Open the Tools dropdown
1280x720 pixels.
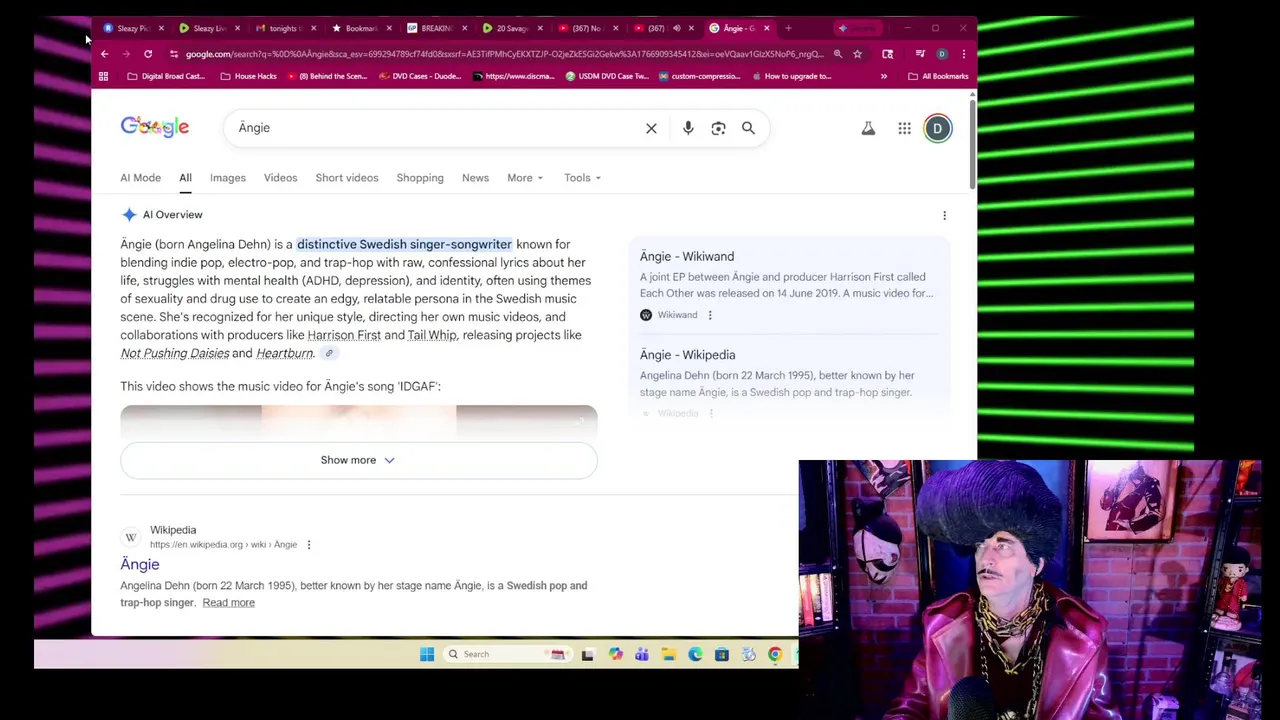click(x=582, y=178)
